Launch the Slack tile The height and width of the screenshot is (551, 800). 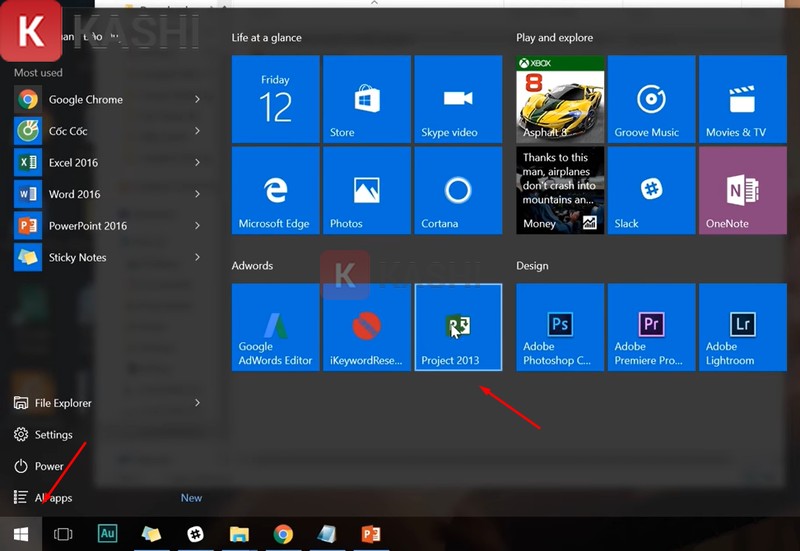click(652, 191)
